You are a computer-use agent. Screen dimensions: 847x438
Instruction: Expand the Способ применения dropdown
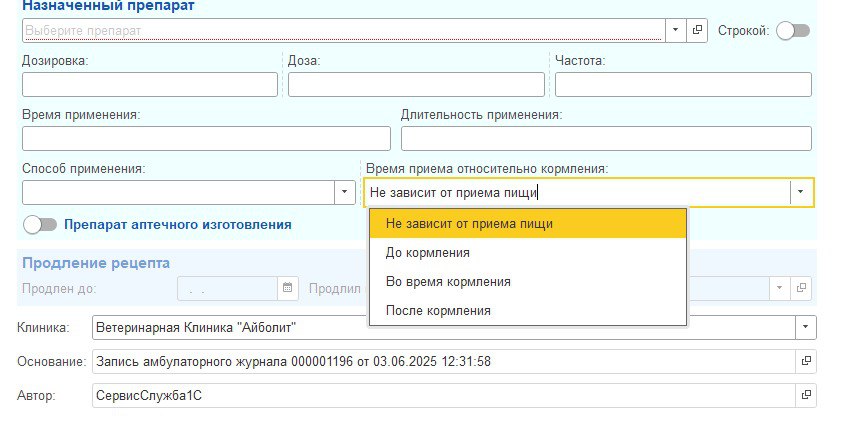click(345, 192)
